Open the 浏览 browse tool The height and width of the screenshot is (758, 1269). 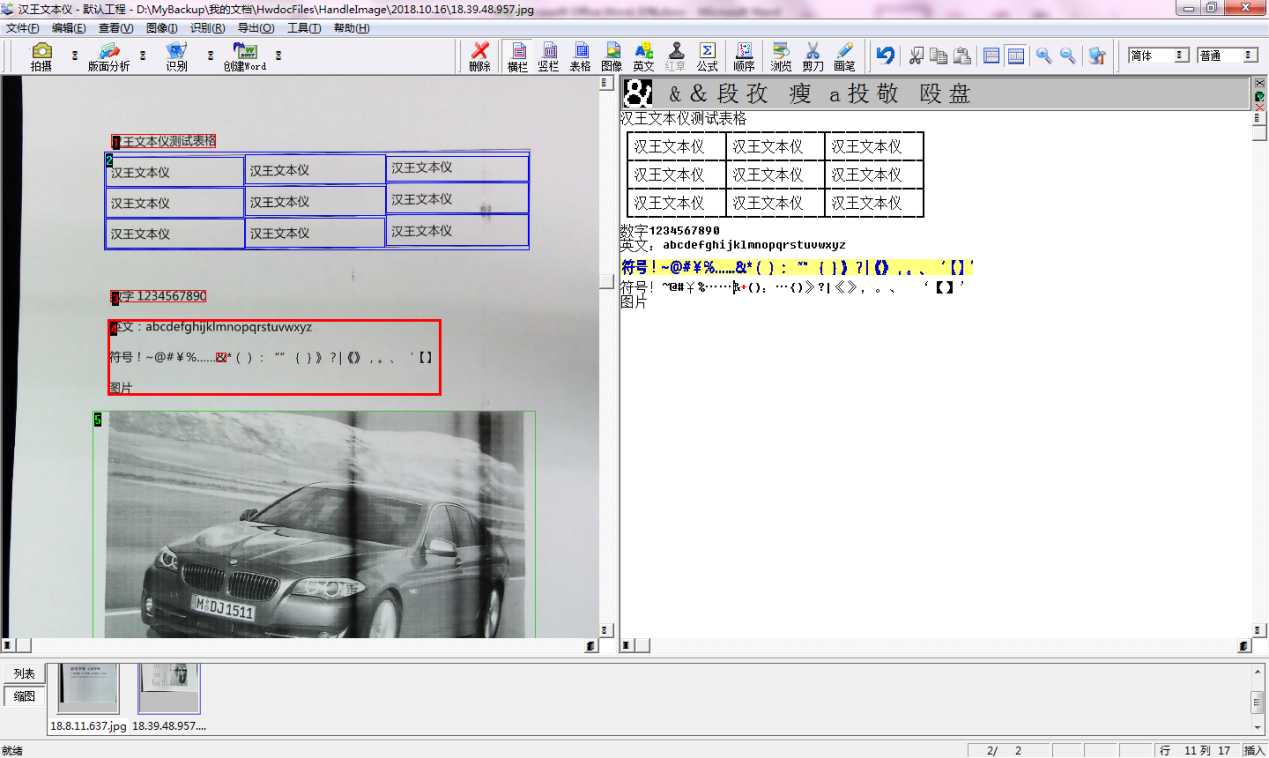781,57
